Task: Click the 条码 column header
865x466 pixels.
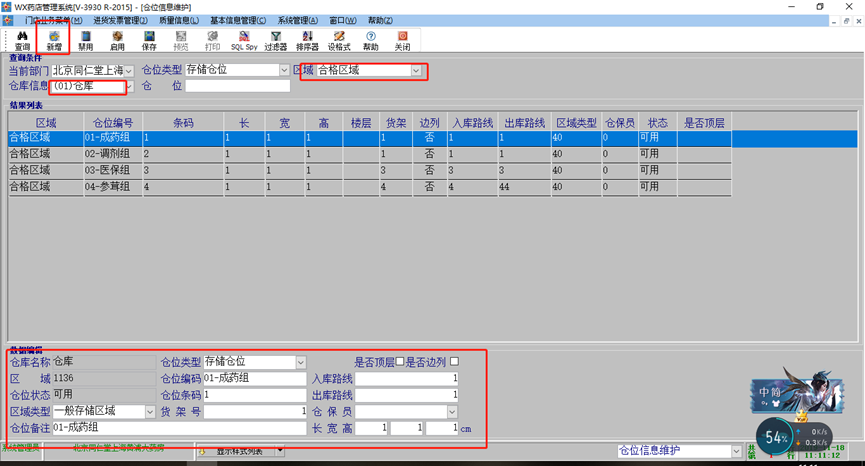Action: tap(183, 122)
